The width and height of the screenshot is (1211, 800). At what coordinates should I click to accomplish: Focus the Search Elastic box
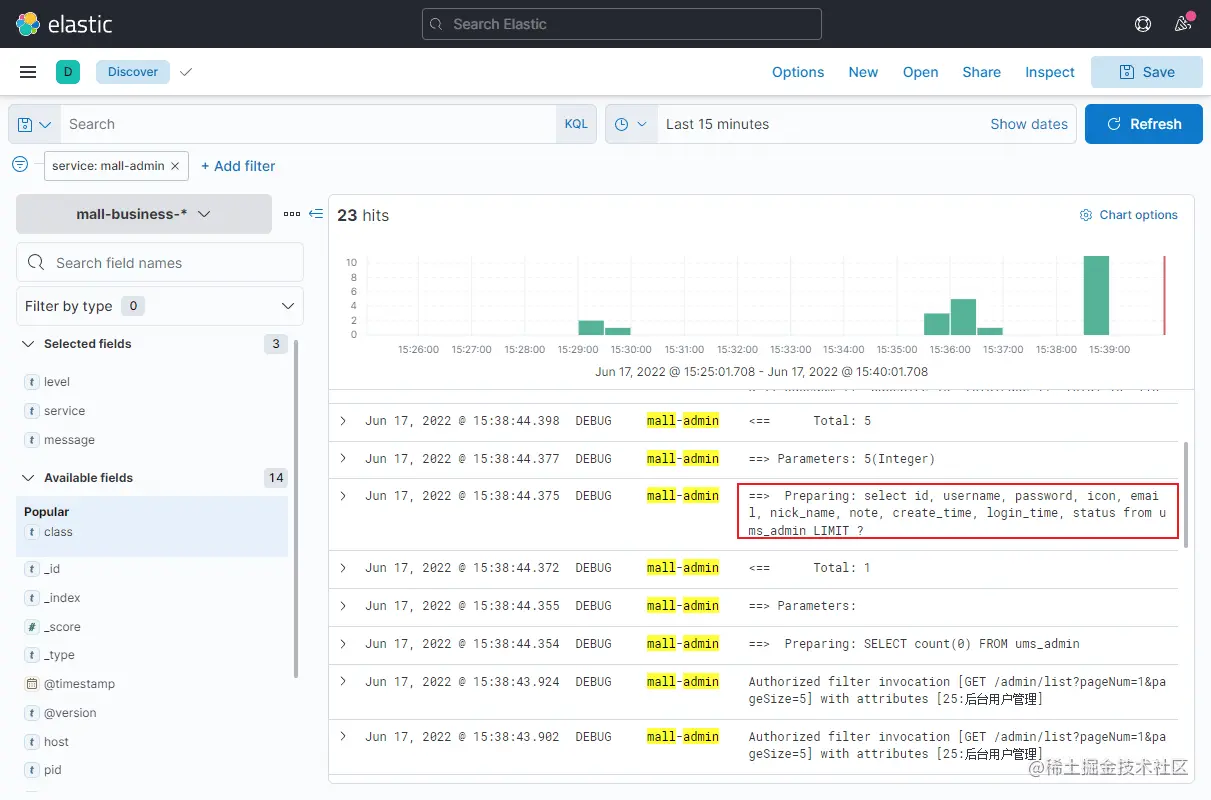(622, 24)
